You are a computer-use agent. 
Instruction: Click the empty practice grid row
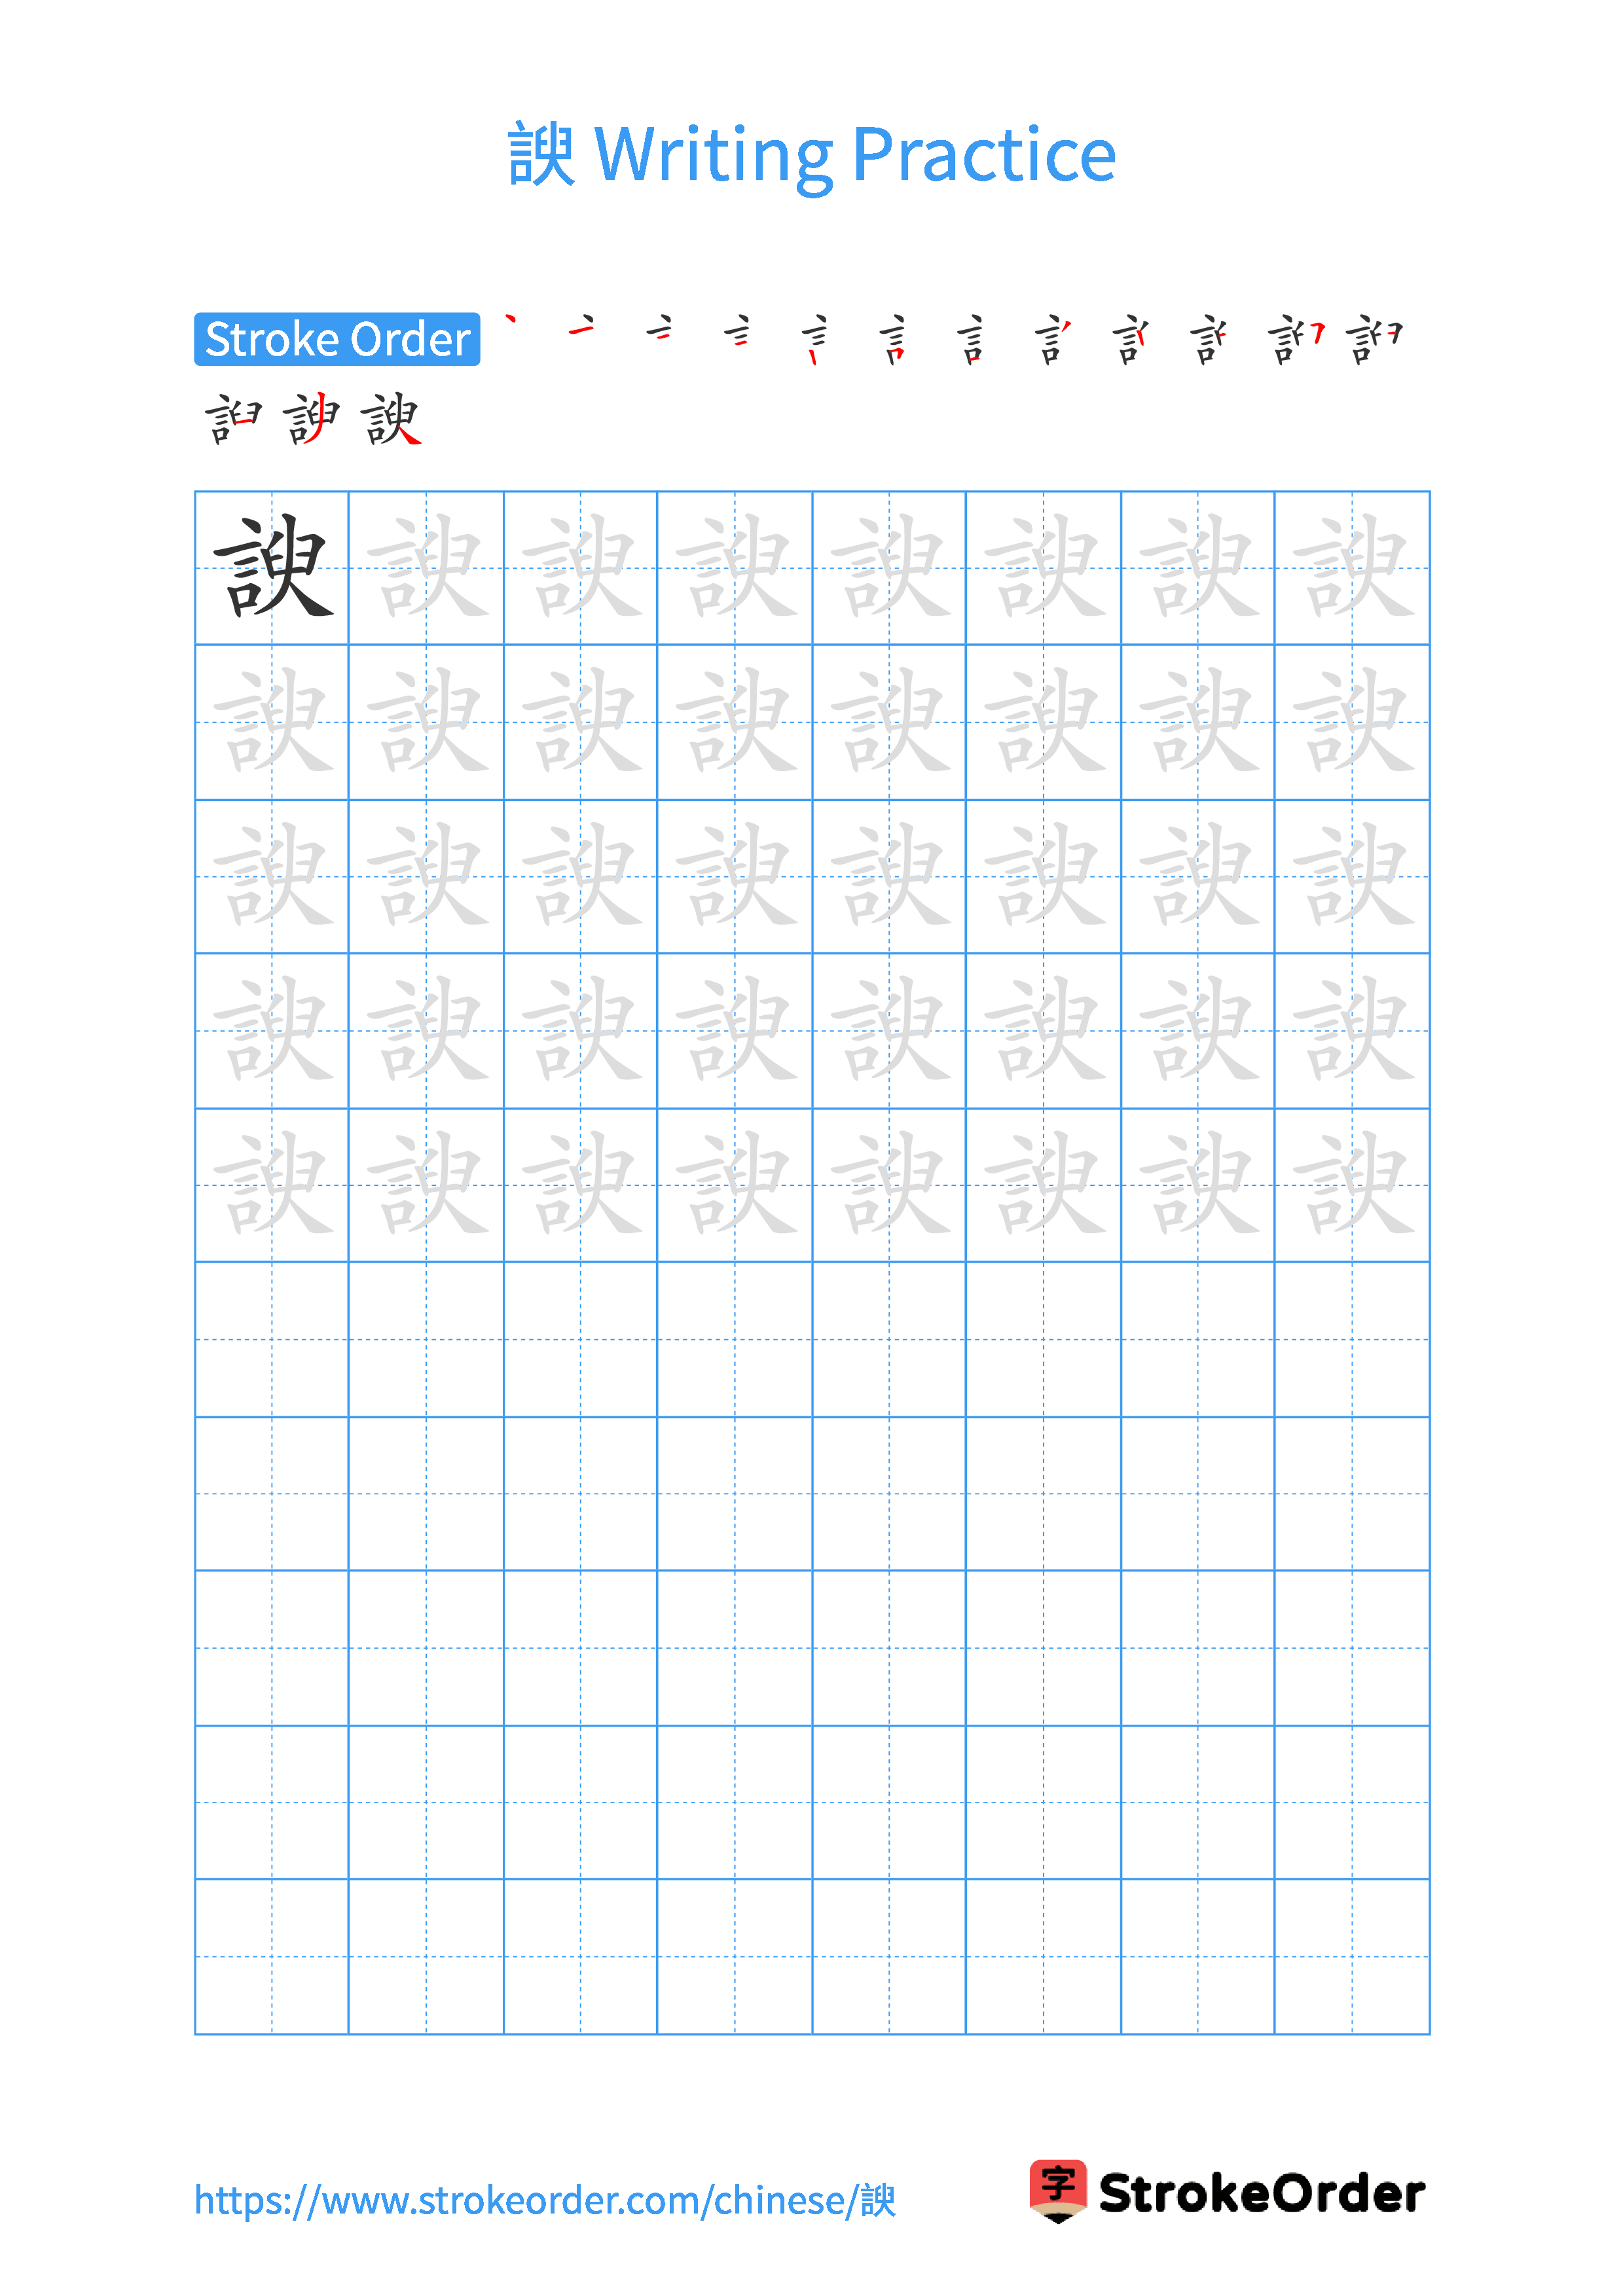tap(812, 1334)
